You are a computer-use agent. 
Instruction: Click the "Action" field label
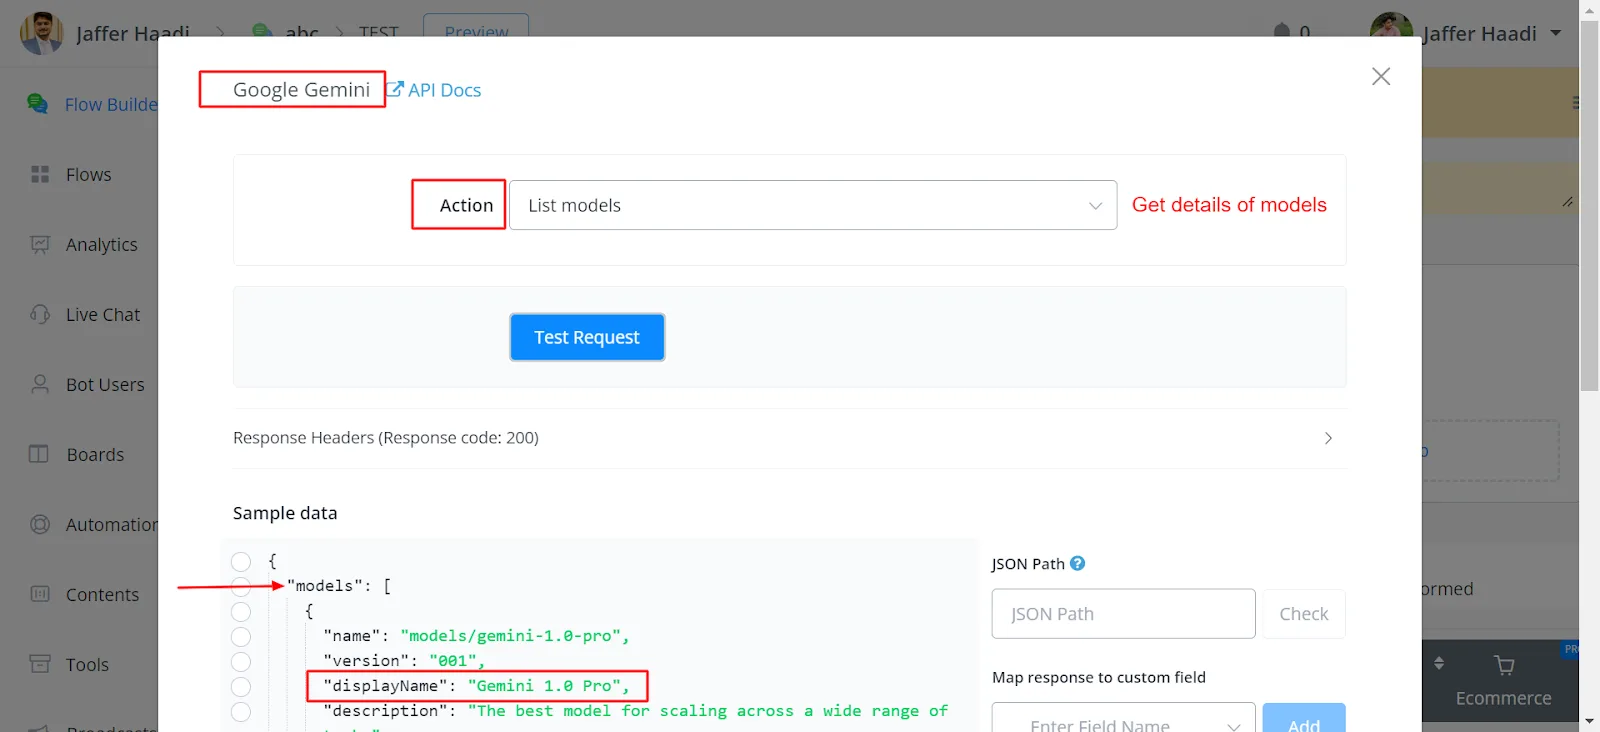(466, 205)
